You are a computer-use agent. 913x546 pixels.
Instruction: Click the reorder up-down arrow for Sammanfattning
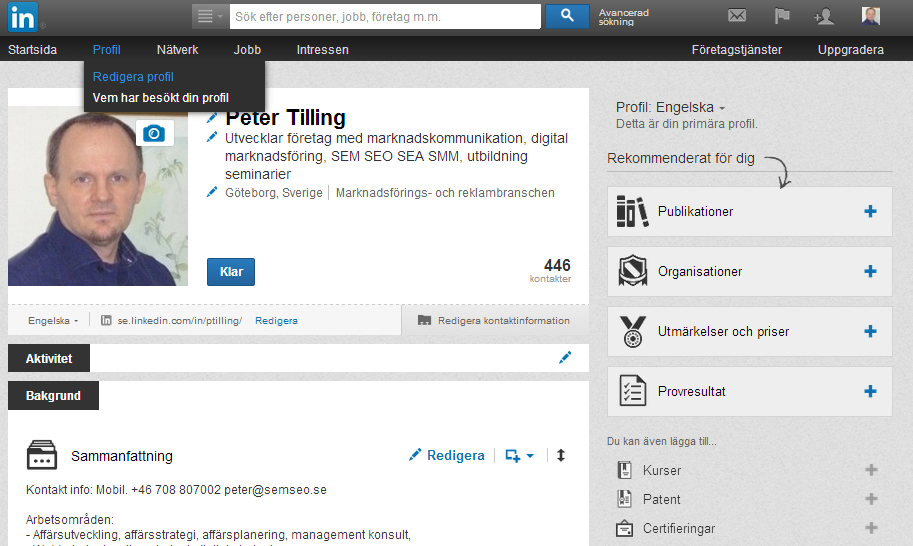[x=561, y=455]
